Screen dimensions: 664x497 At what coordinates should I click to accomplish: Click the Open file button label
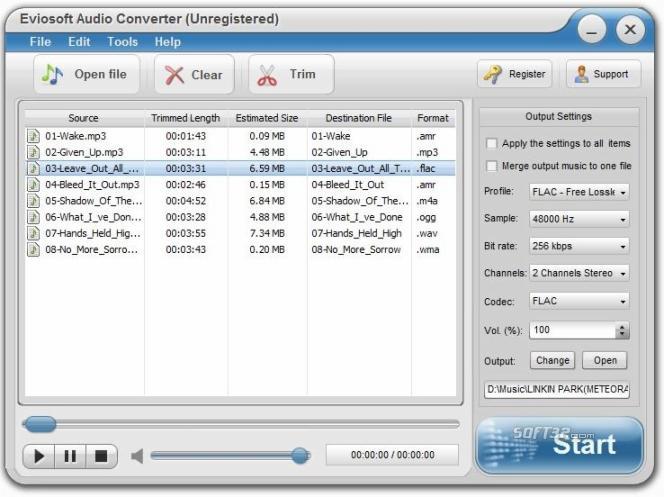tap(100, 75)
